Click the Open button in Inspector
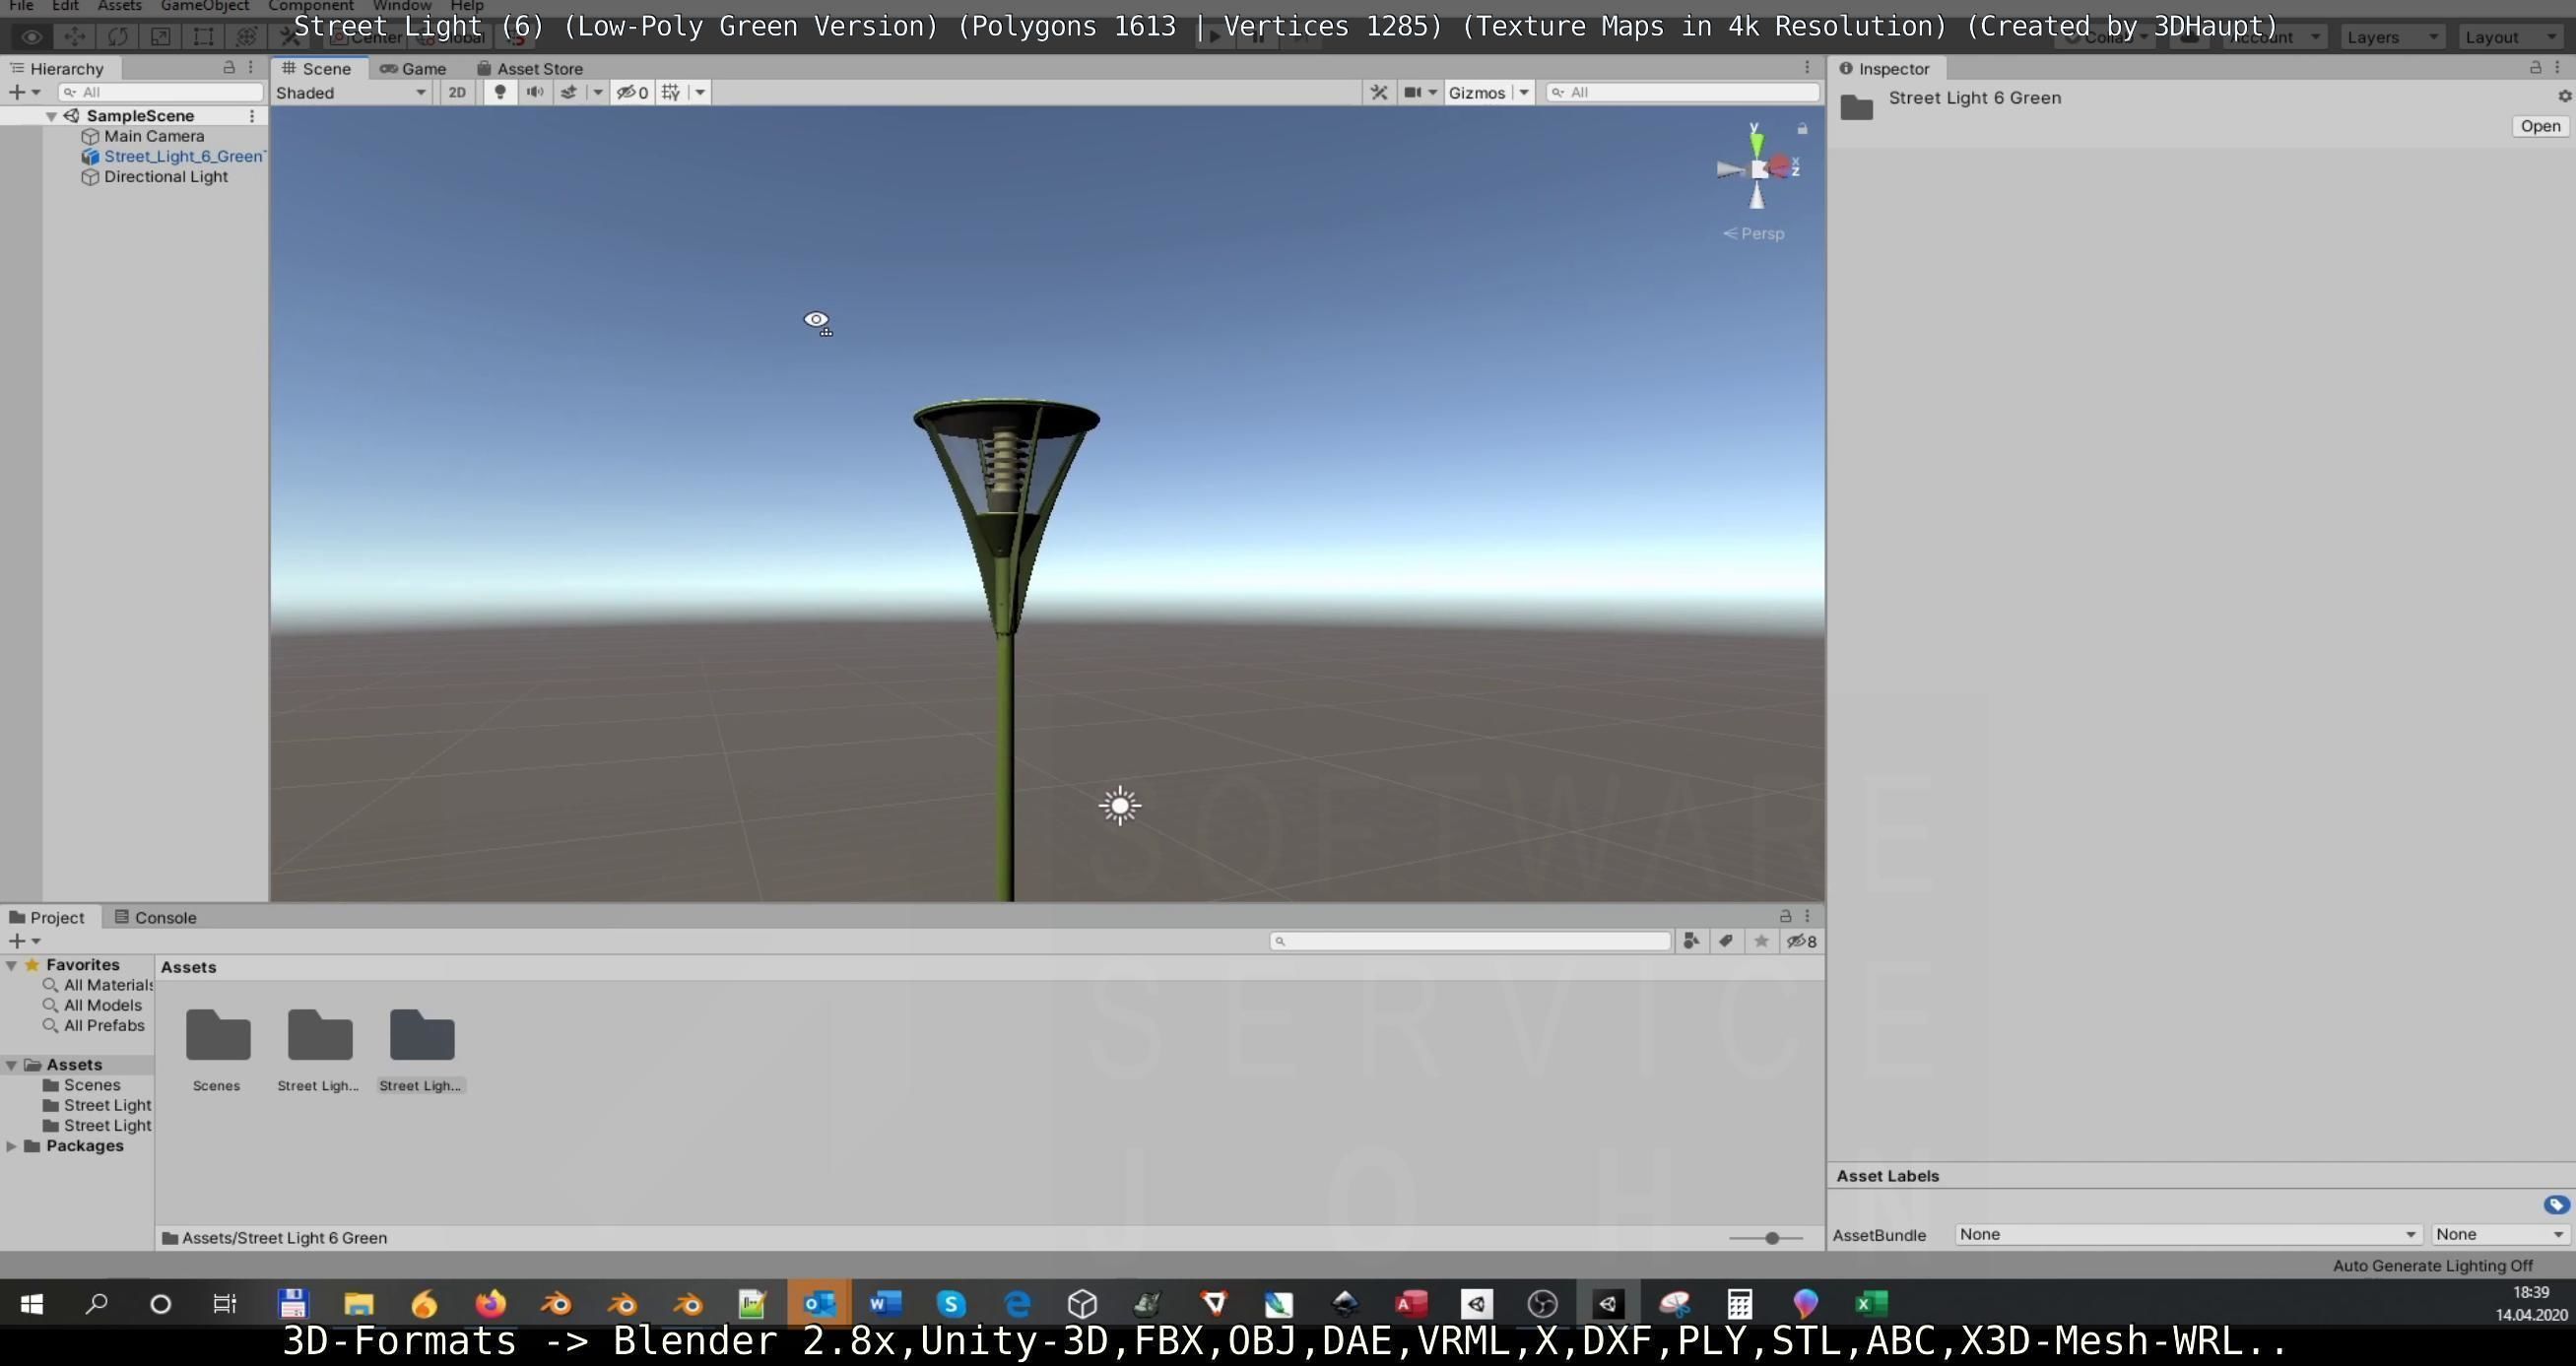Image resolution: width=2576 pixels, height=1366 pixels. (x=2539, y=126)
